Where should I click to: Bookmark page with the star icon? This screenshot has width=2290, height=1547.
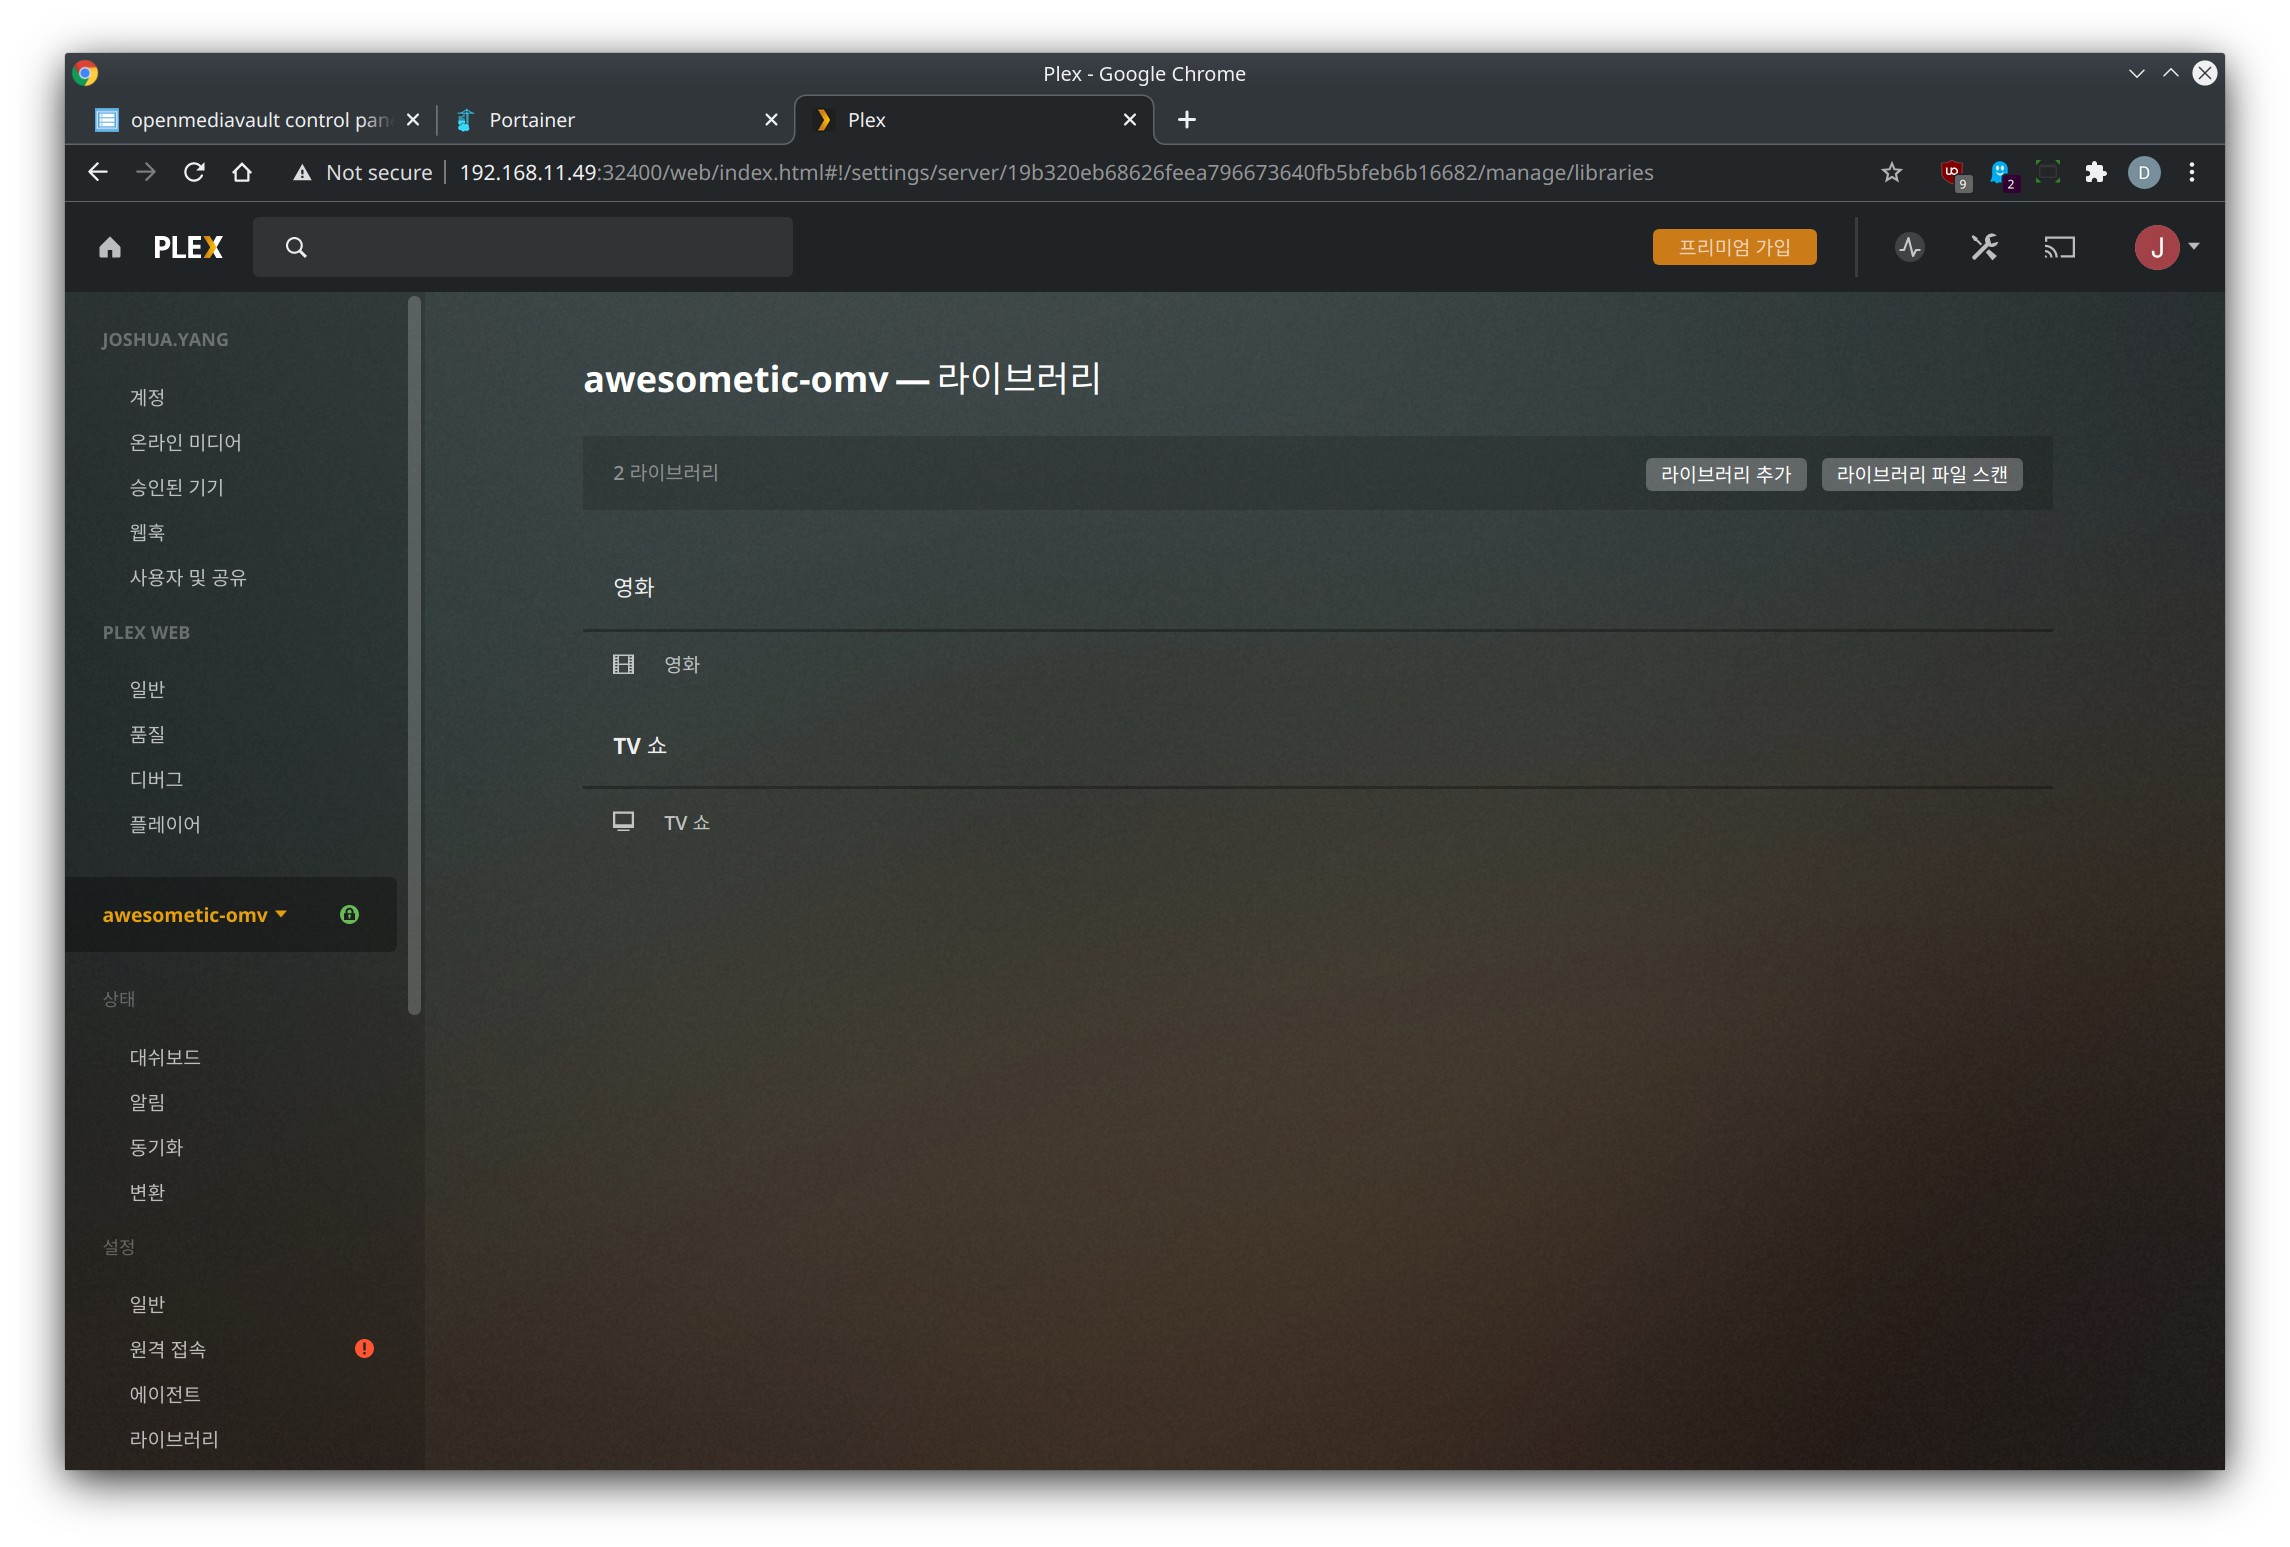pyautogui.click(x=1891, y=172)
